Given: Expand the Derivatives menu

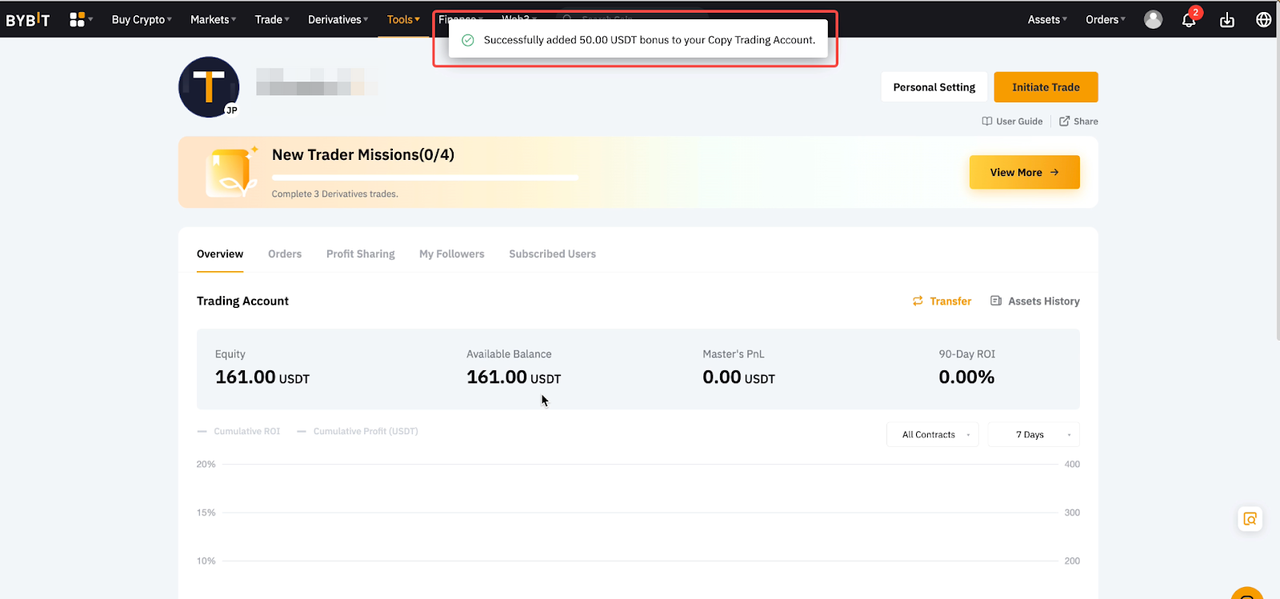Looking at the screenshot, I should pos(338,19).
